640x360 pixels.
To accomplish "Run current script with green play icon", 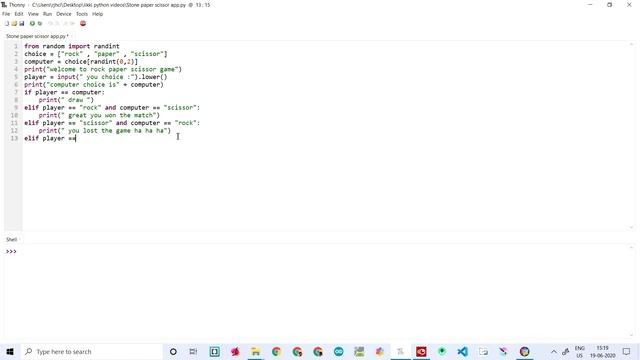I will pos(32,24).
